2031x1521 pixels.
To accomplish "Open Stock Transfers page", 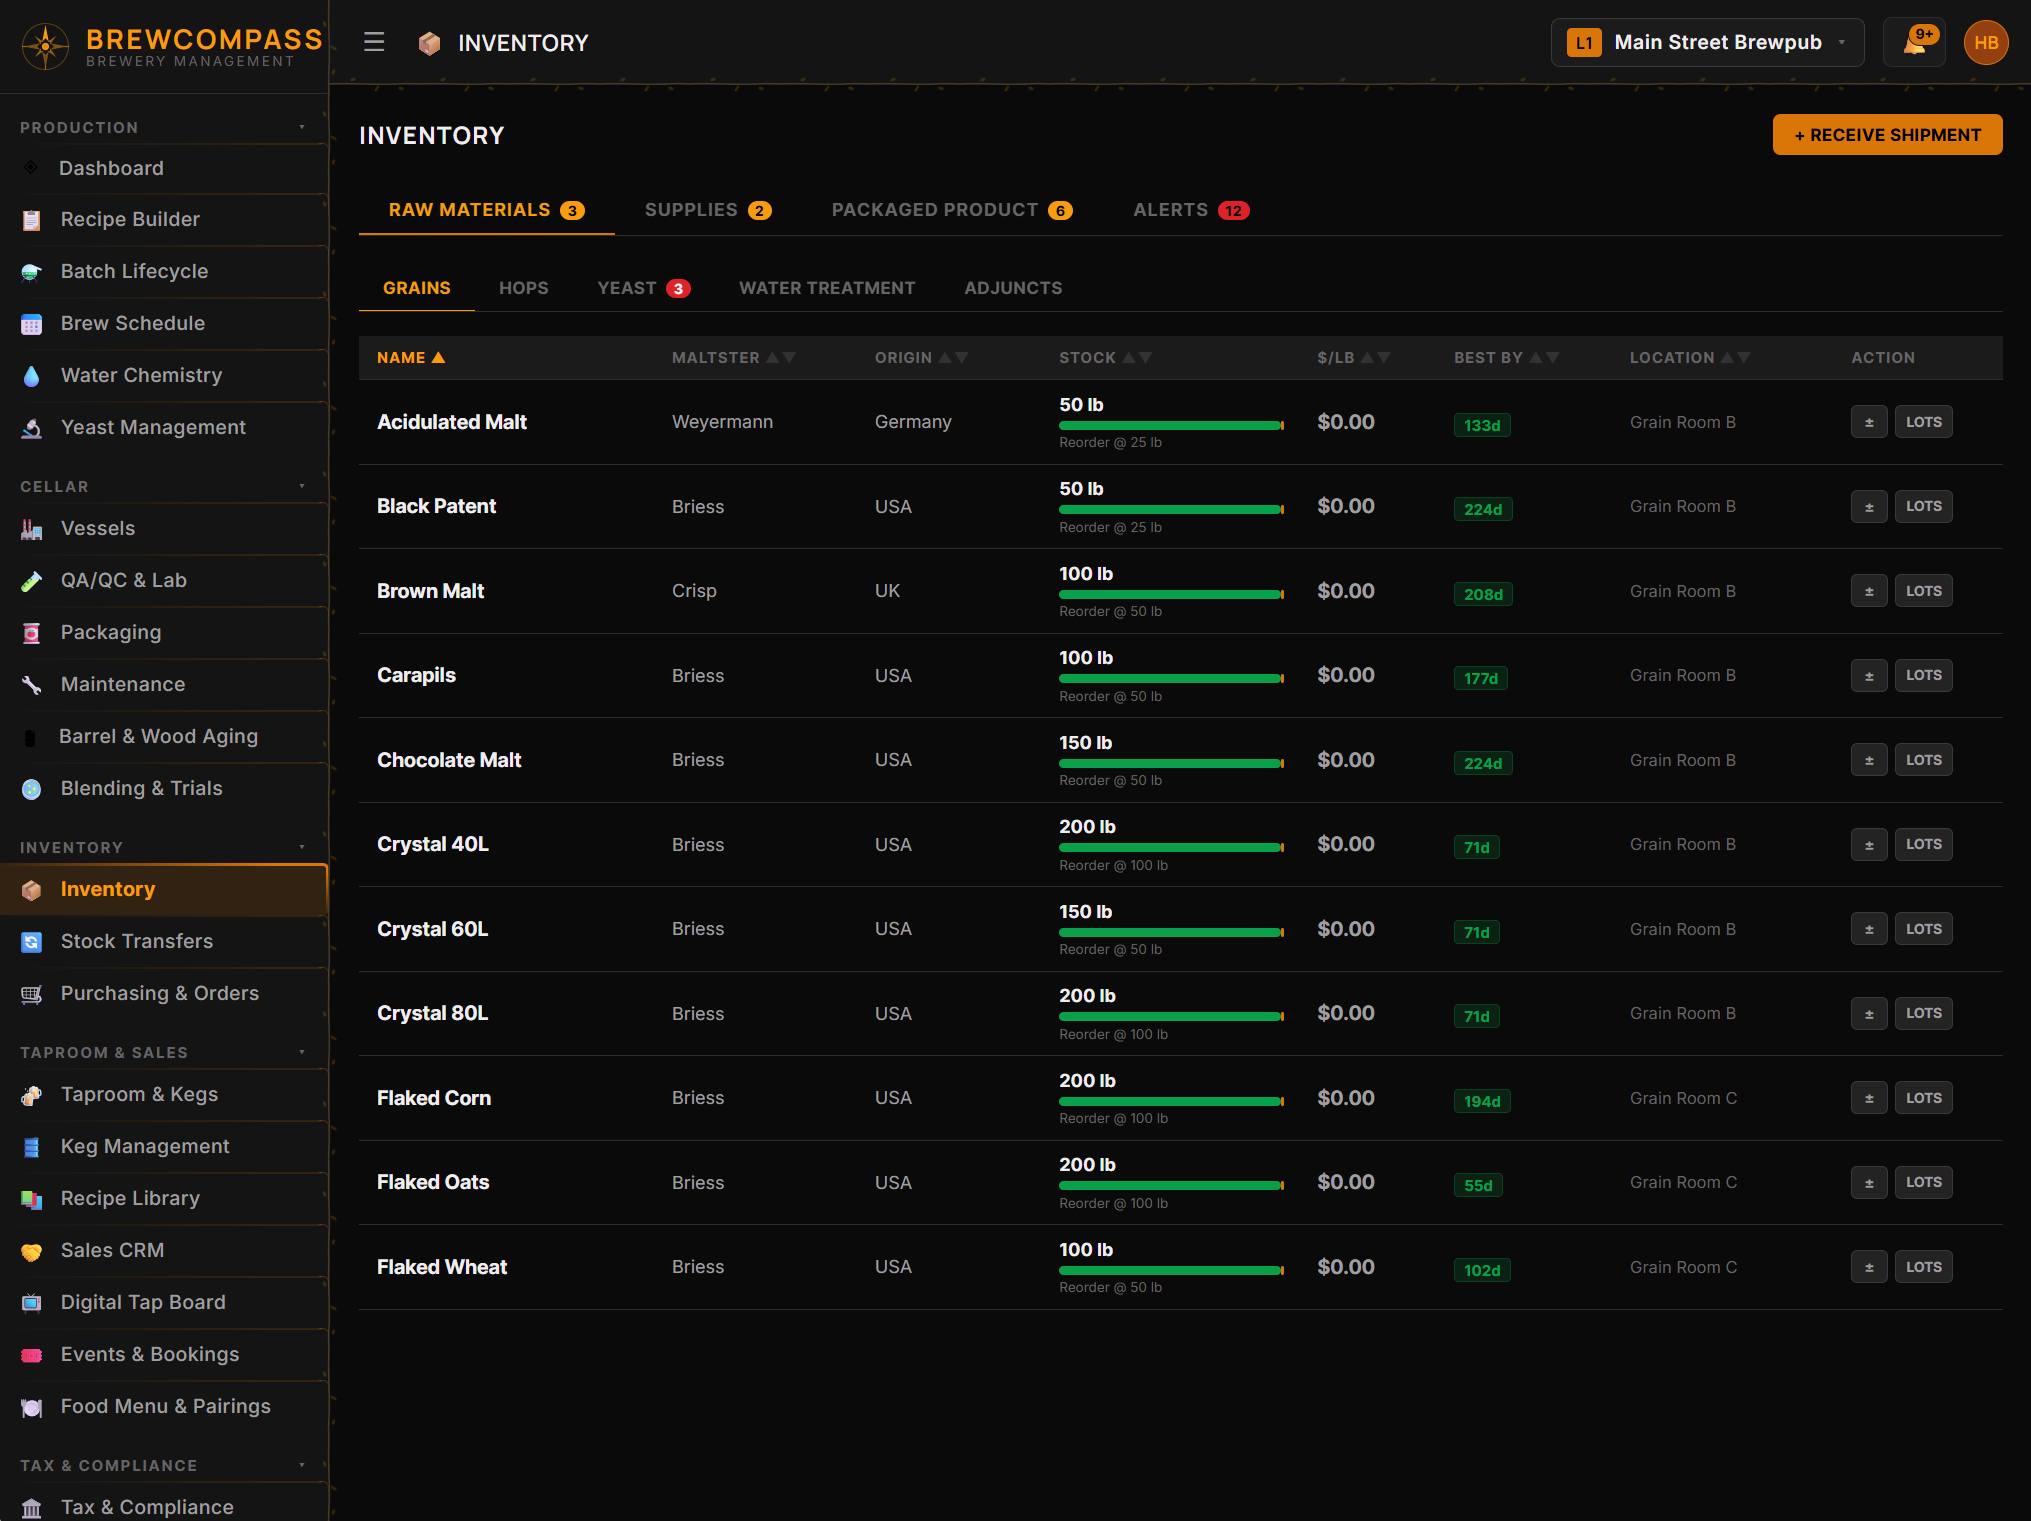I will coord(164,941).
